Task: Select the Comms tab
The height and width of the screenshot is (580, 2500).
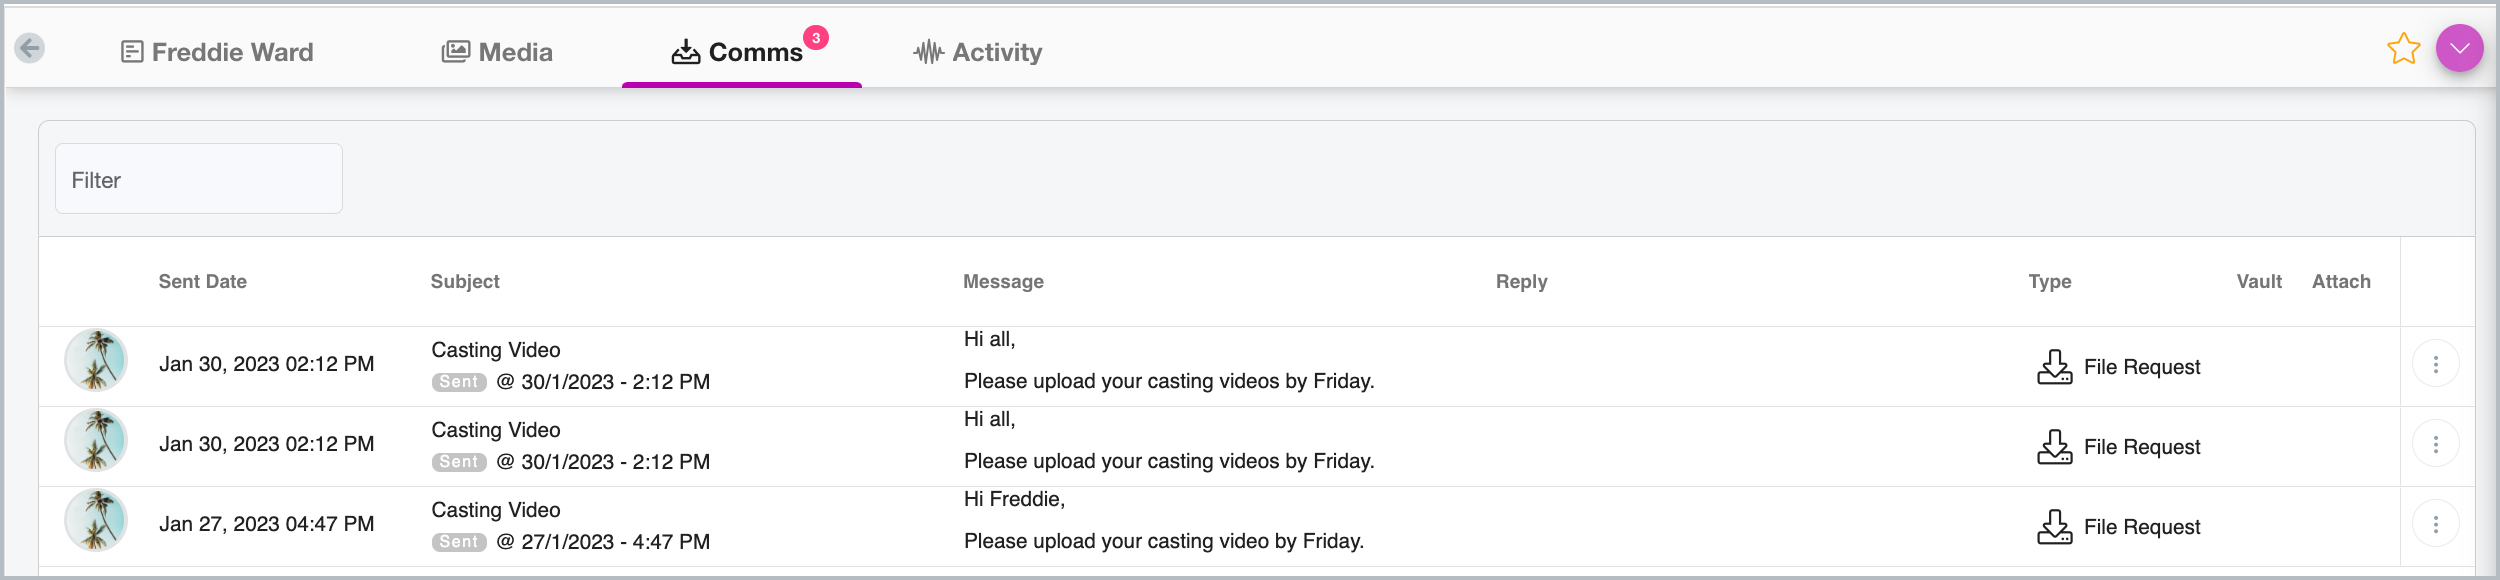Action: click(x=737, y=52)
